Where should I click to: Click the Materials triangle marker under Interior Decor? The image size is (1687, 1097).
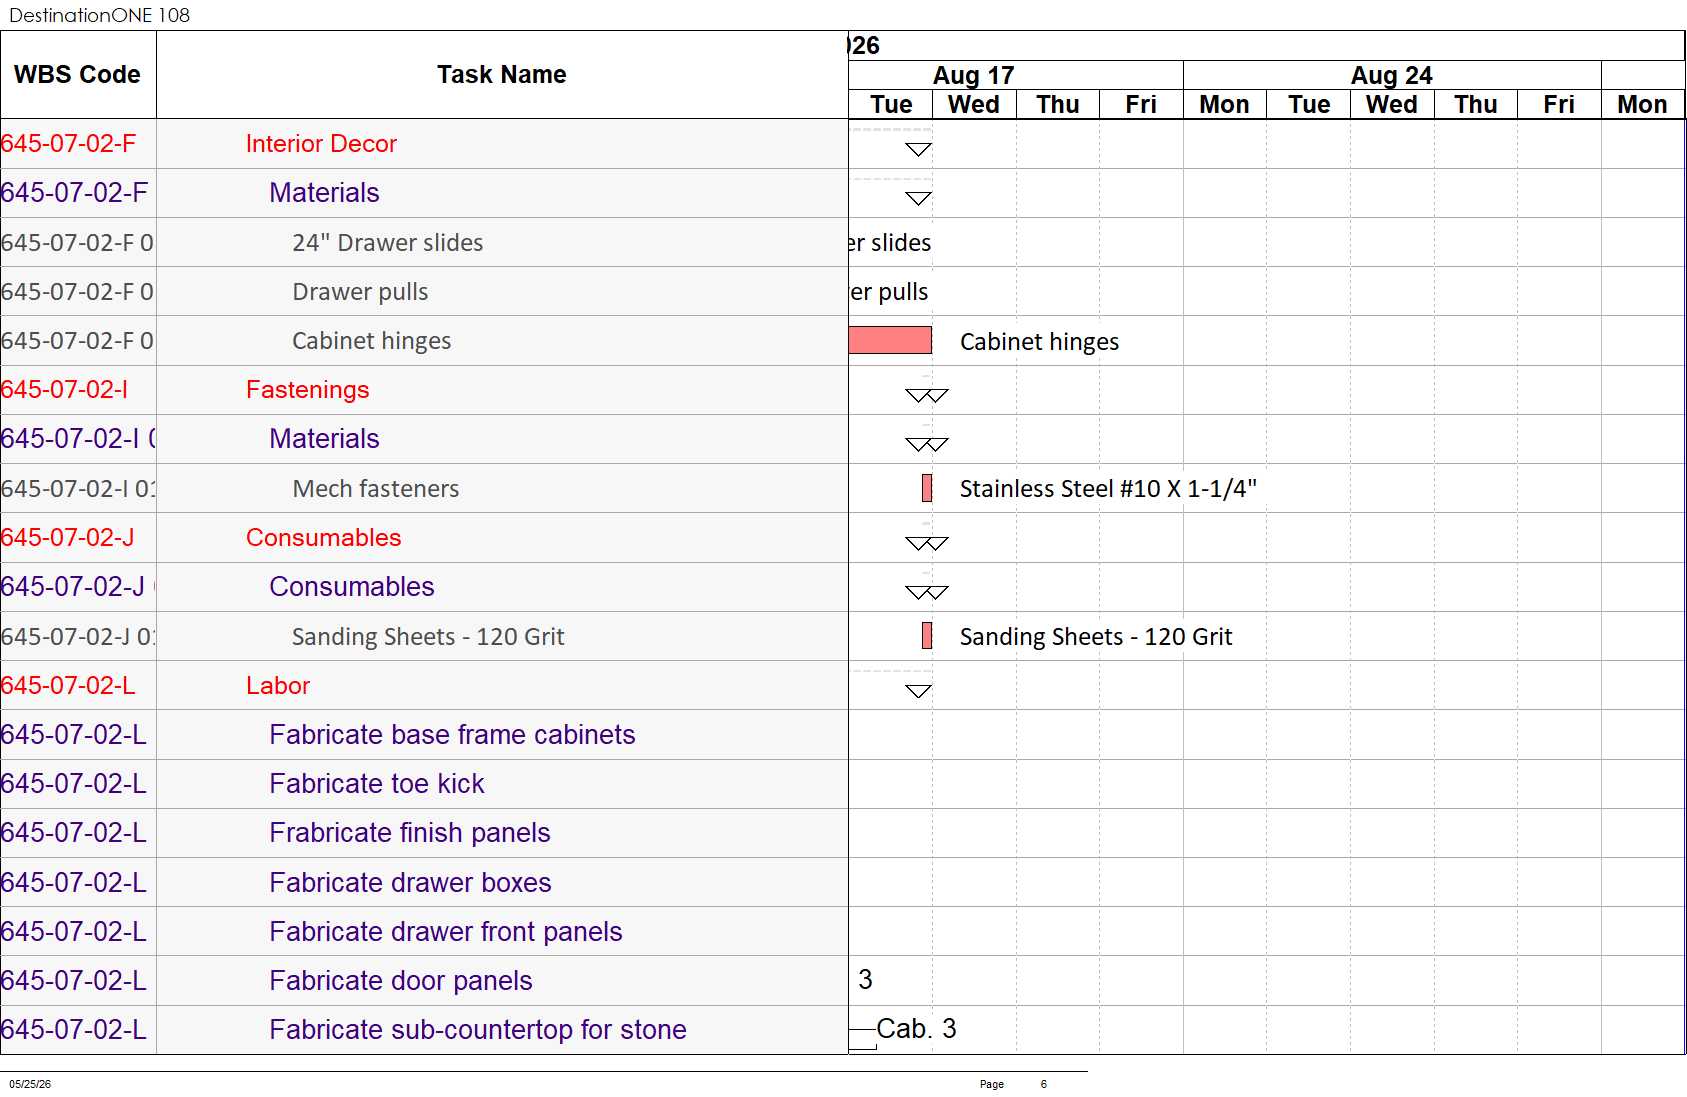pos(918,198)
